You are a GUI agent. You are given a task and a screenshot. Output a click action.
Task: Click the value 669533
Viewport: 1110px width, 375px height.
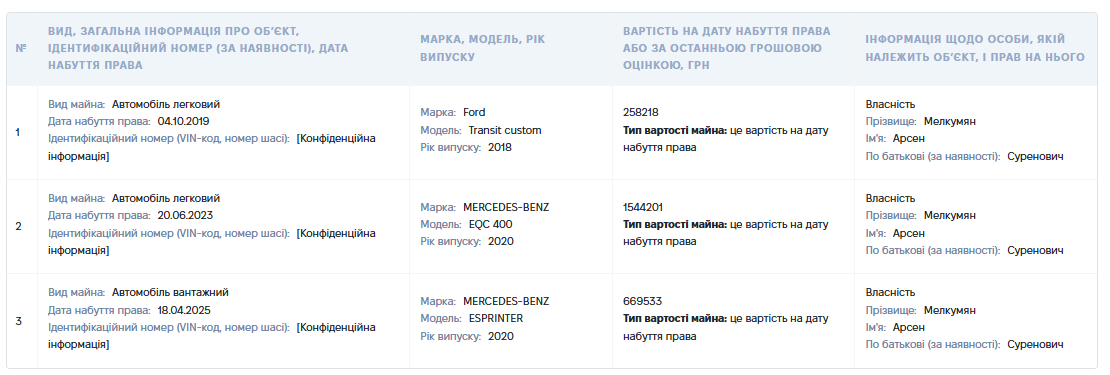[x=642, y=301]
